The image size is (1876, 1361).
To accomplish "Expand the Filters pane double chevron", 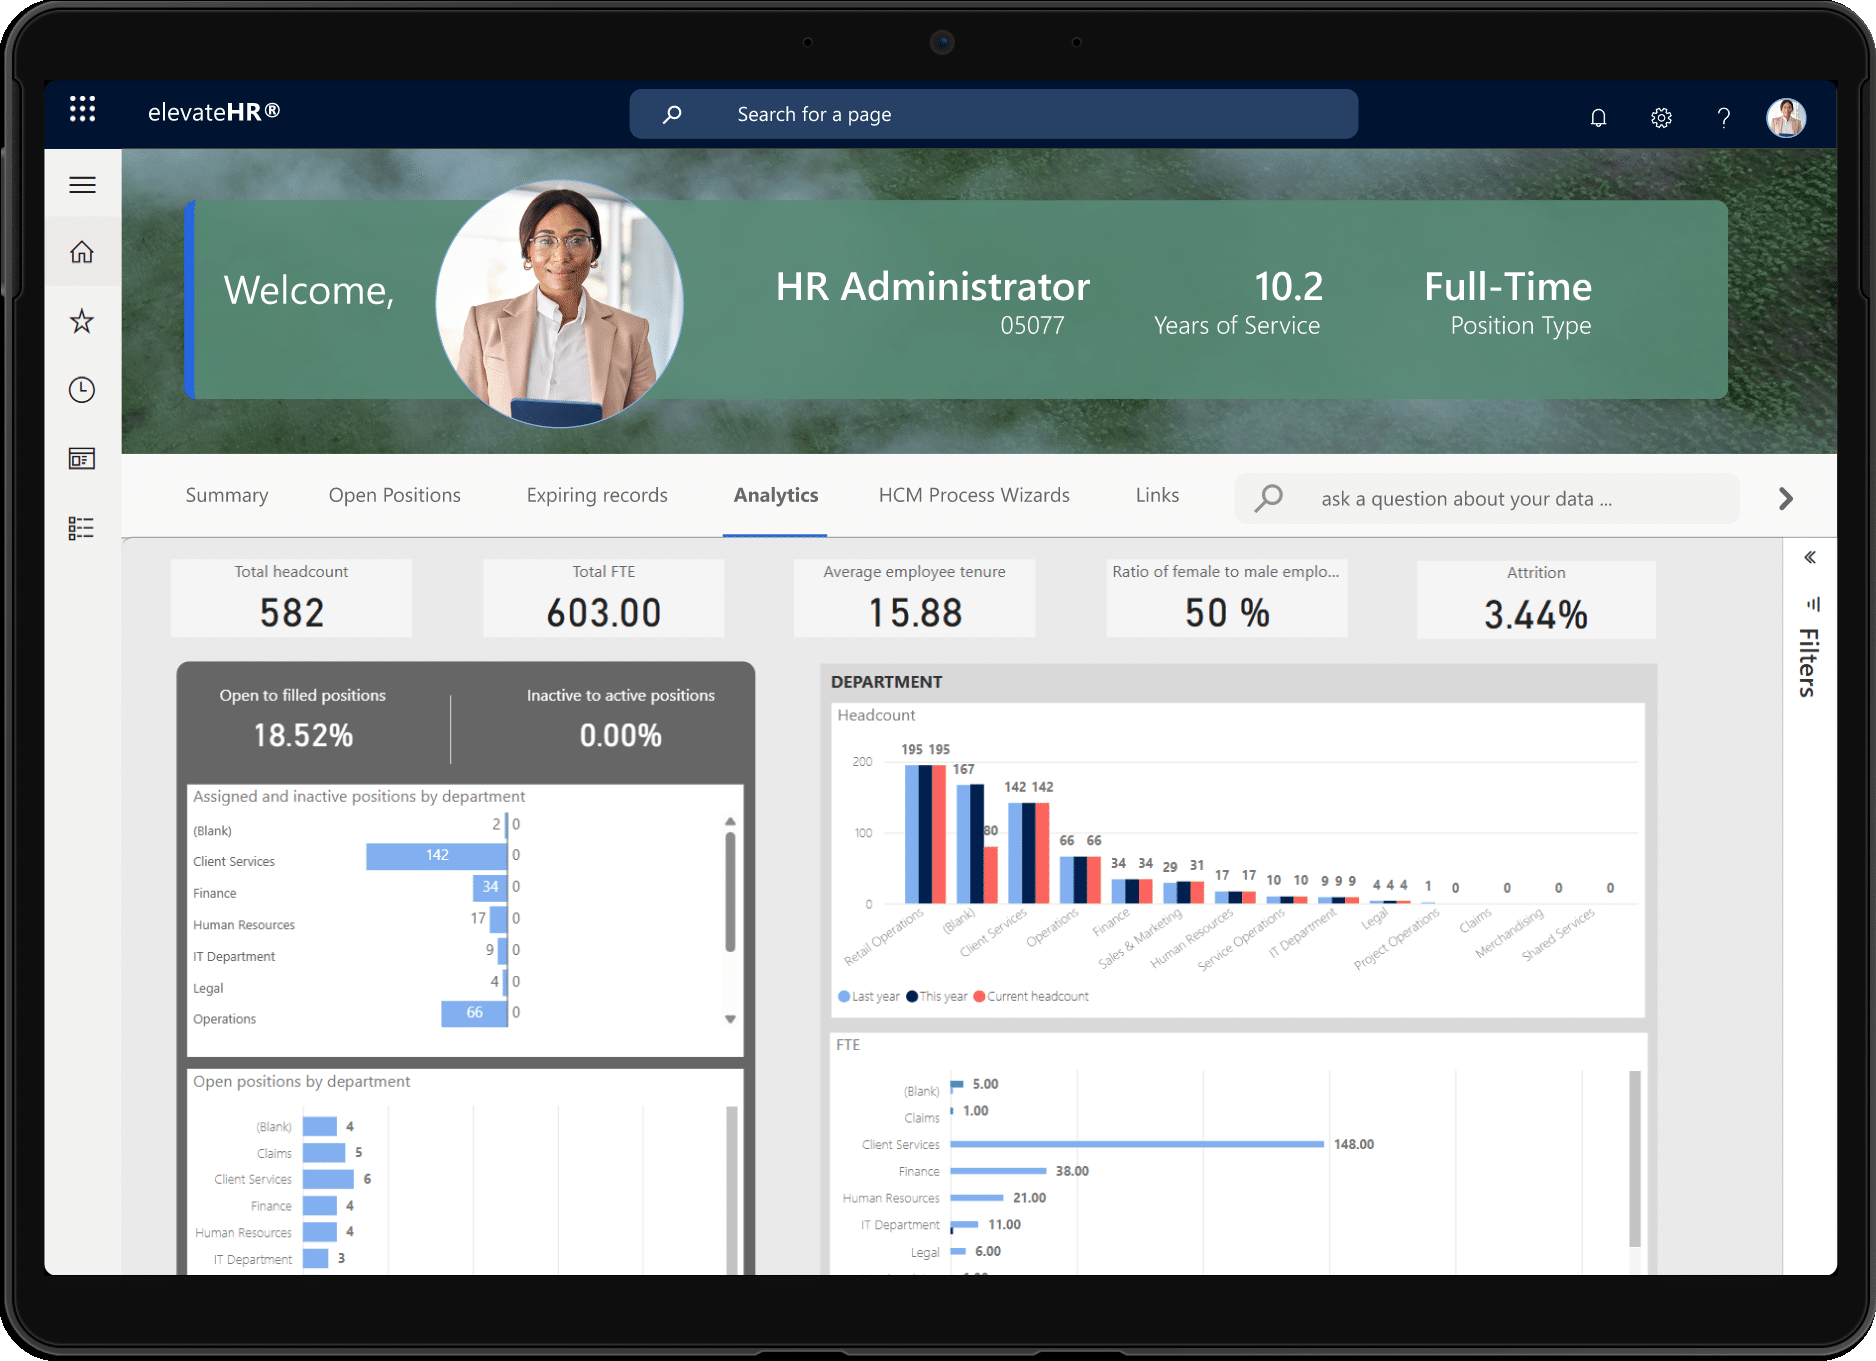I will click(x=1809, y=558).
